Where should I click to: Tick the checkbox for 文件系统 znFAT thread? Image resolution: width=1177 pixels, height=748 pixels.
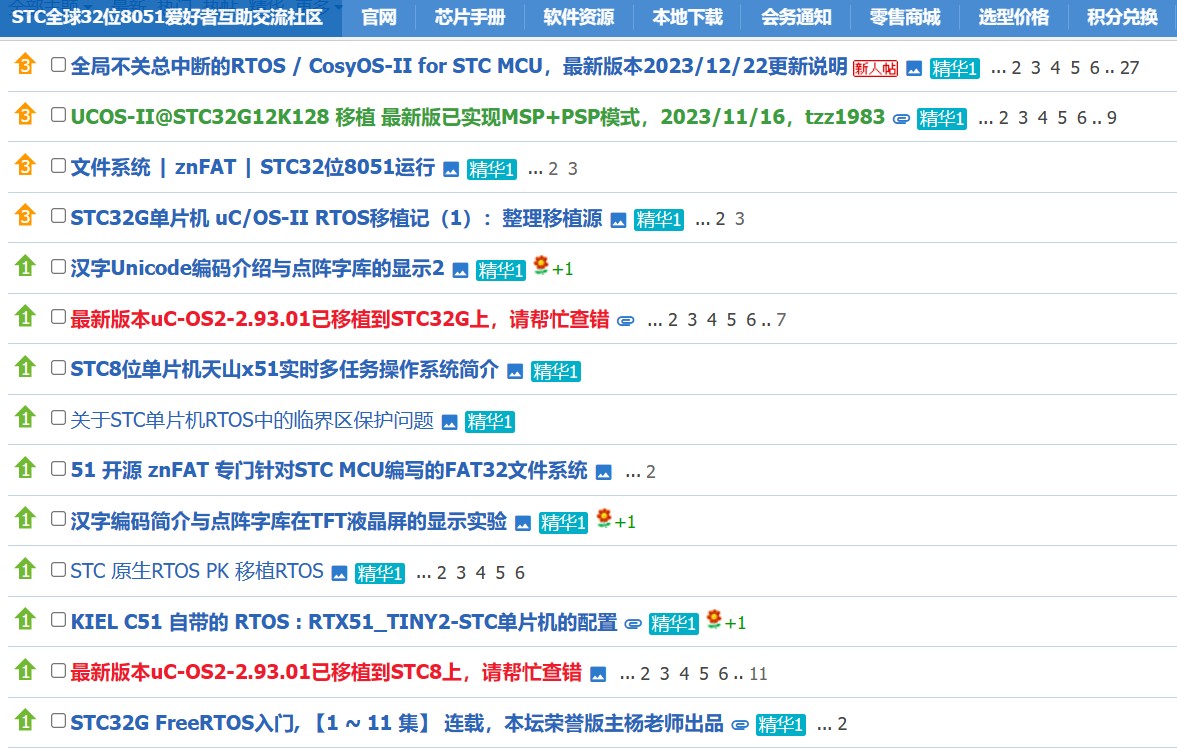coord(59,166)
